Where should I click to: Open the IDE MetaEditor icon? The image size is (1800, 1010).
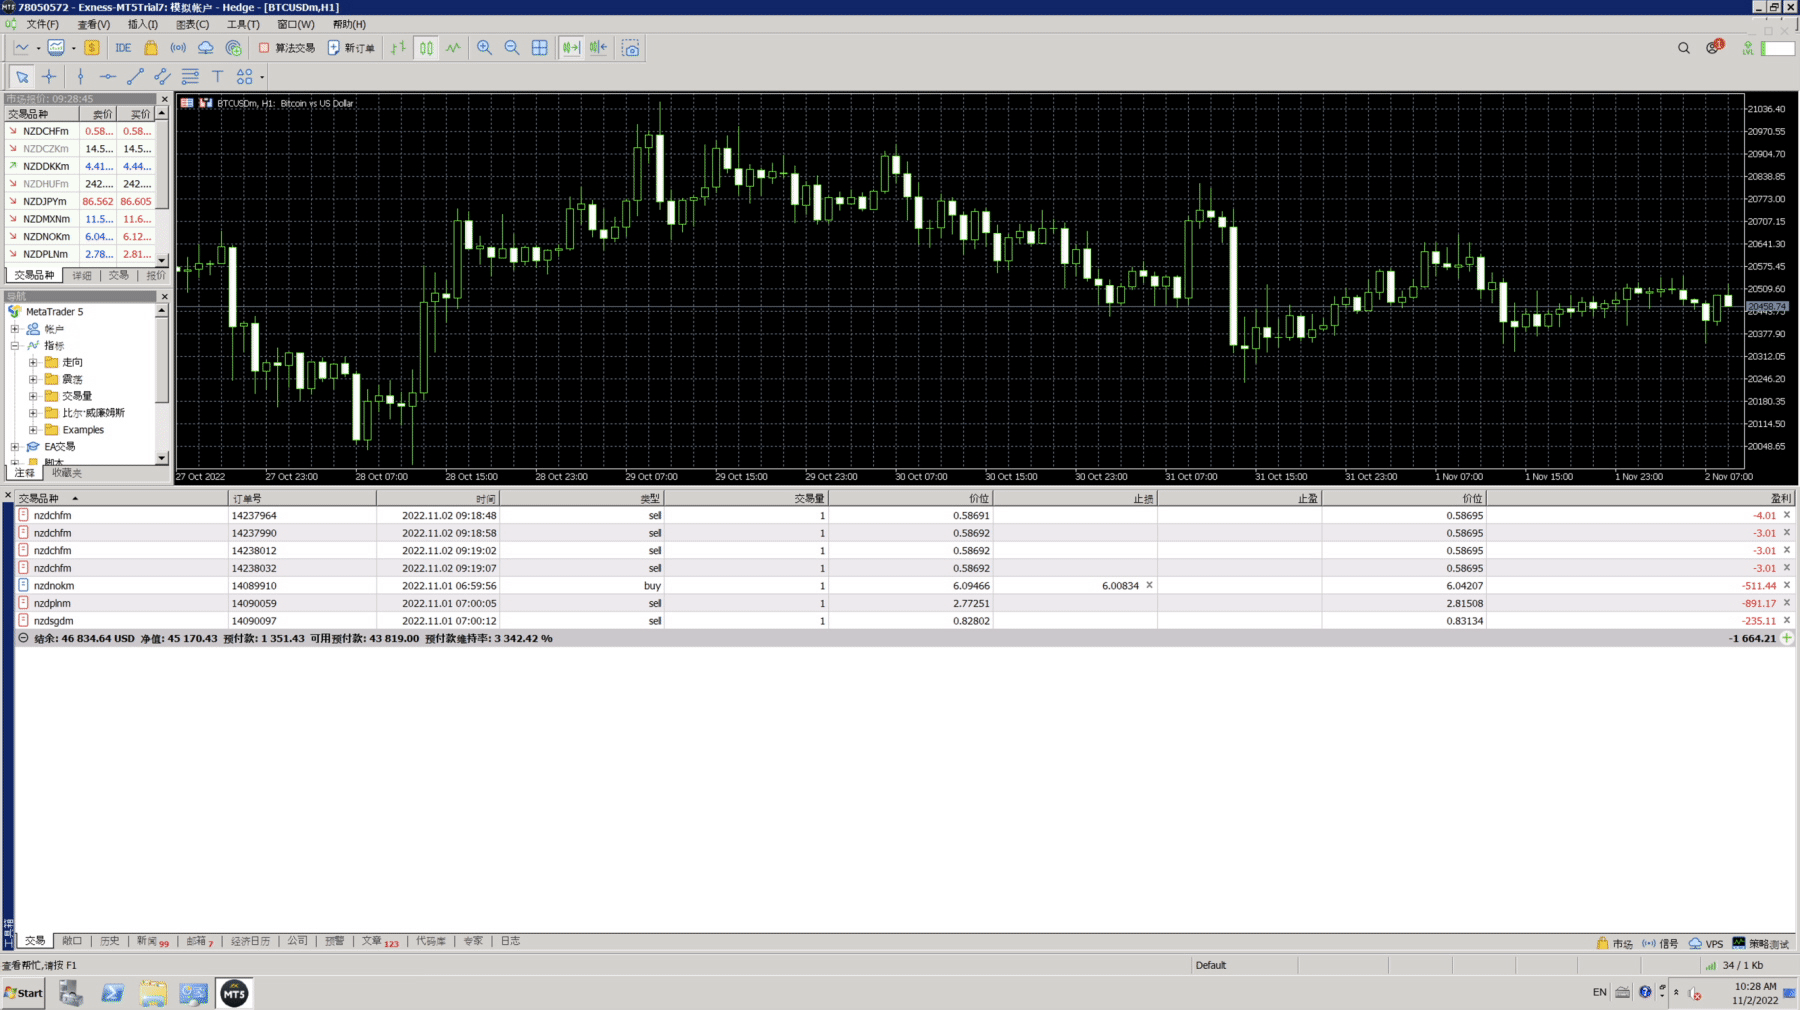point(123,48)
